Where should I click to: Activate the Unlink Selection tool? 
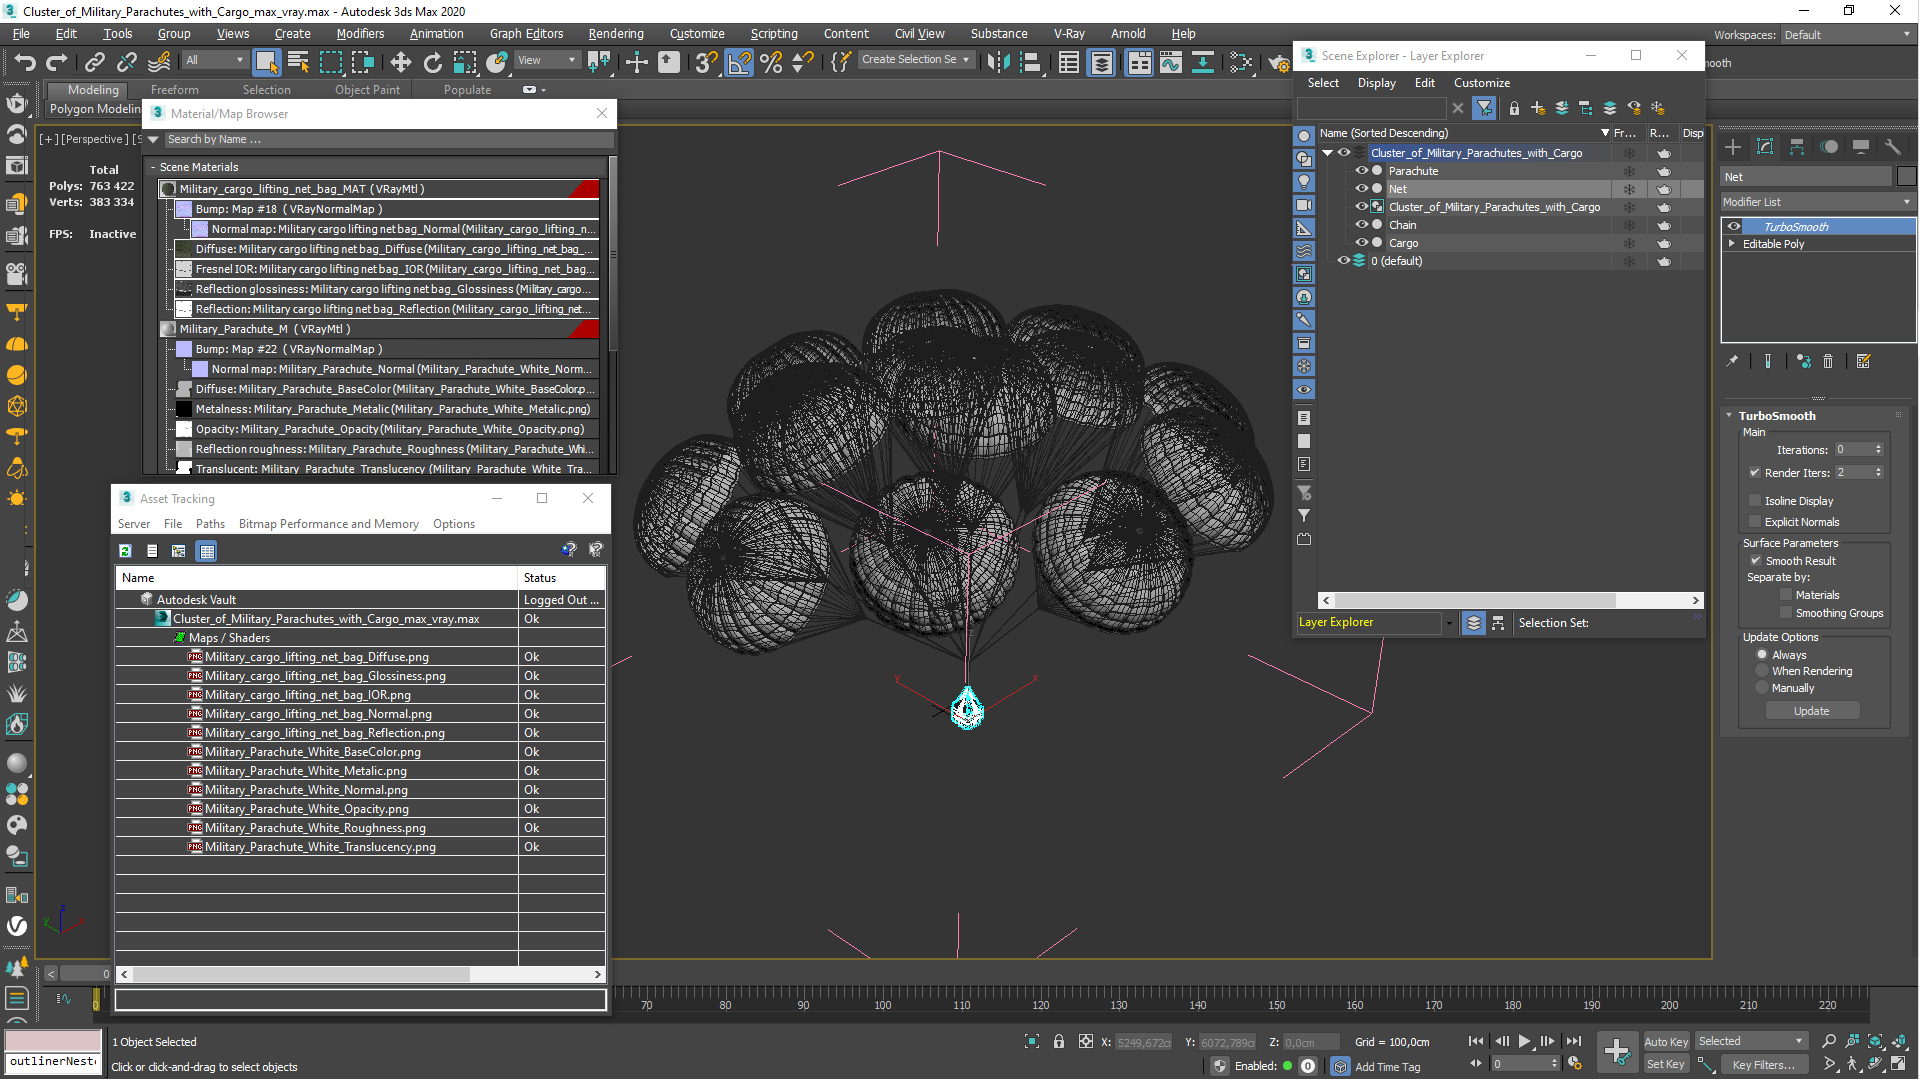(x=127, y=62)
